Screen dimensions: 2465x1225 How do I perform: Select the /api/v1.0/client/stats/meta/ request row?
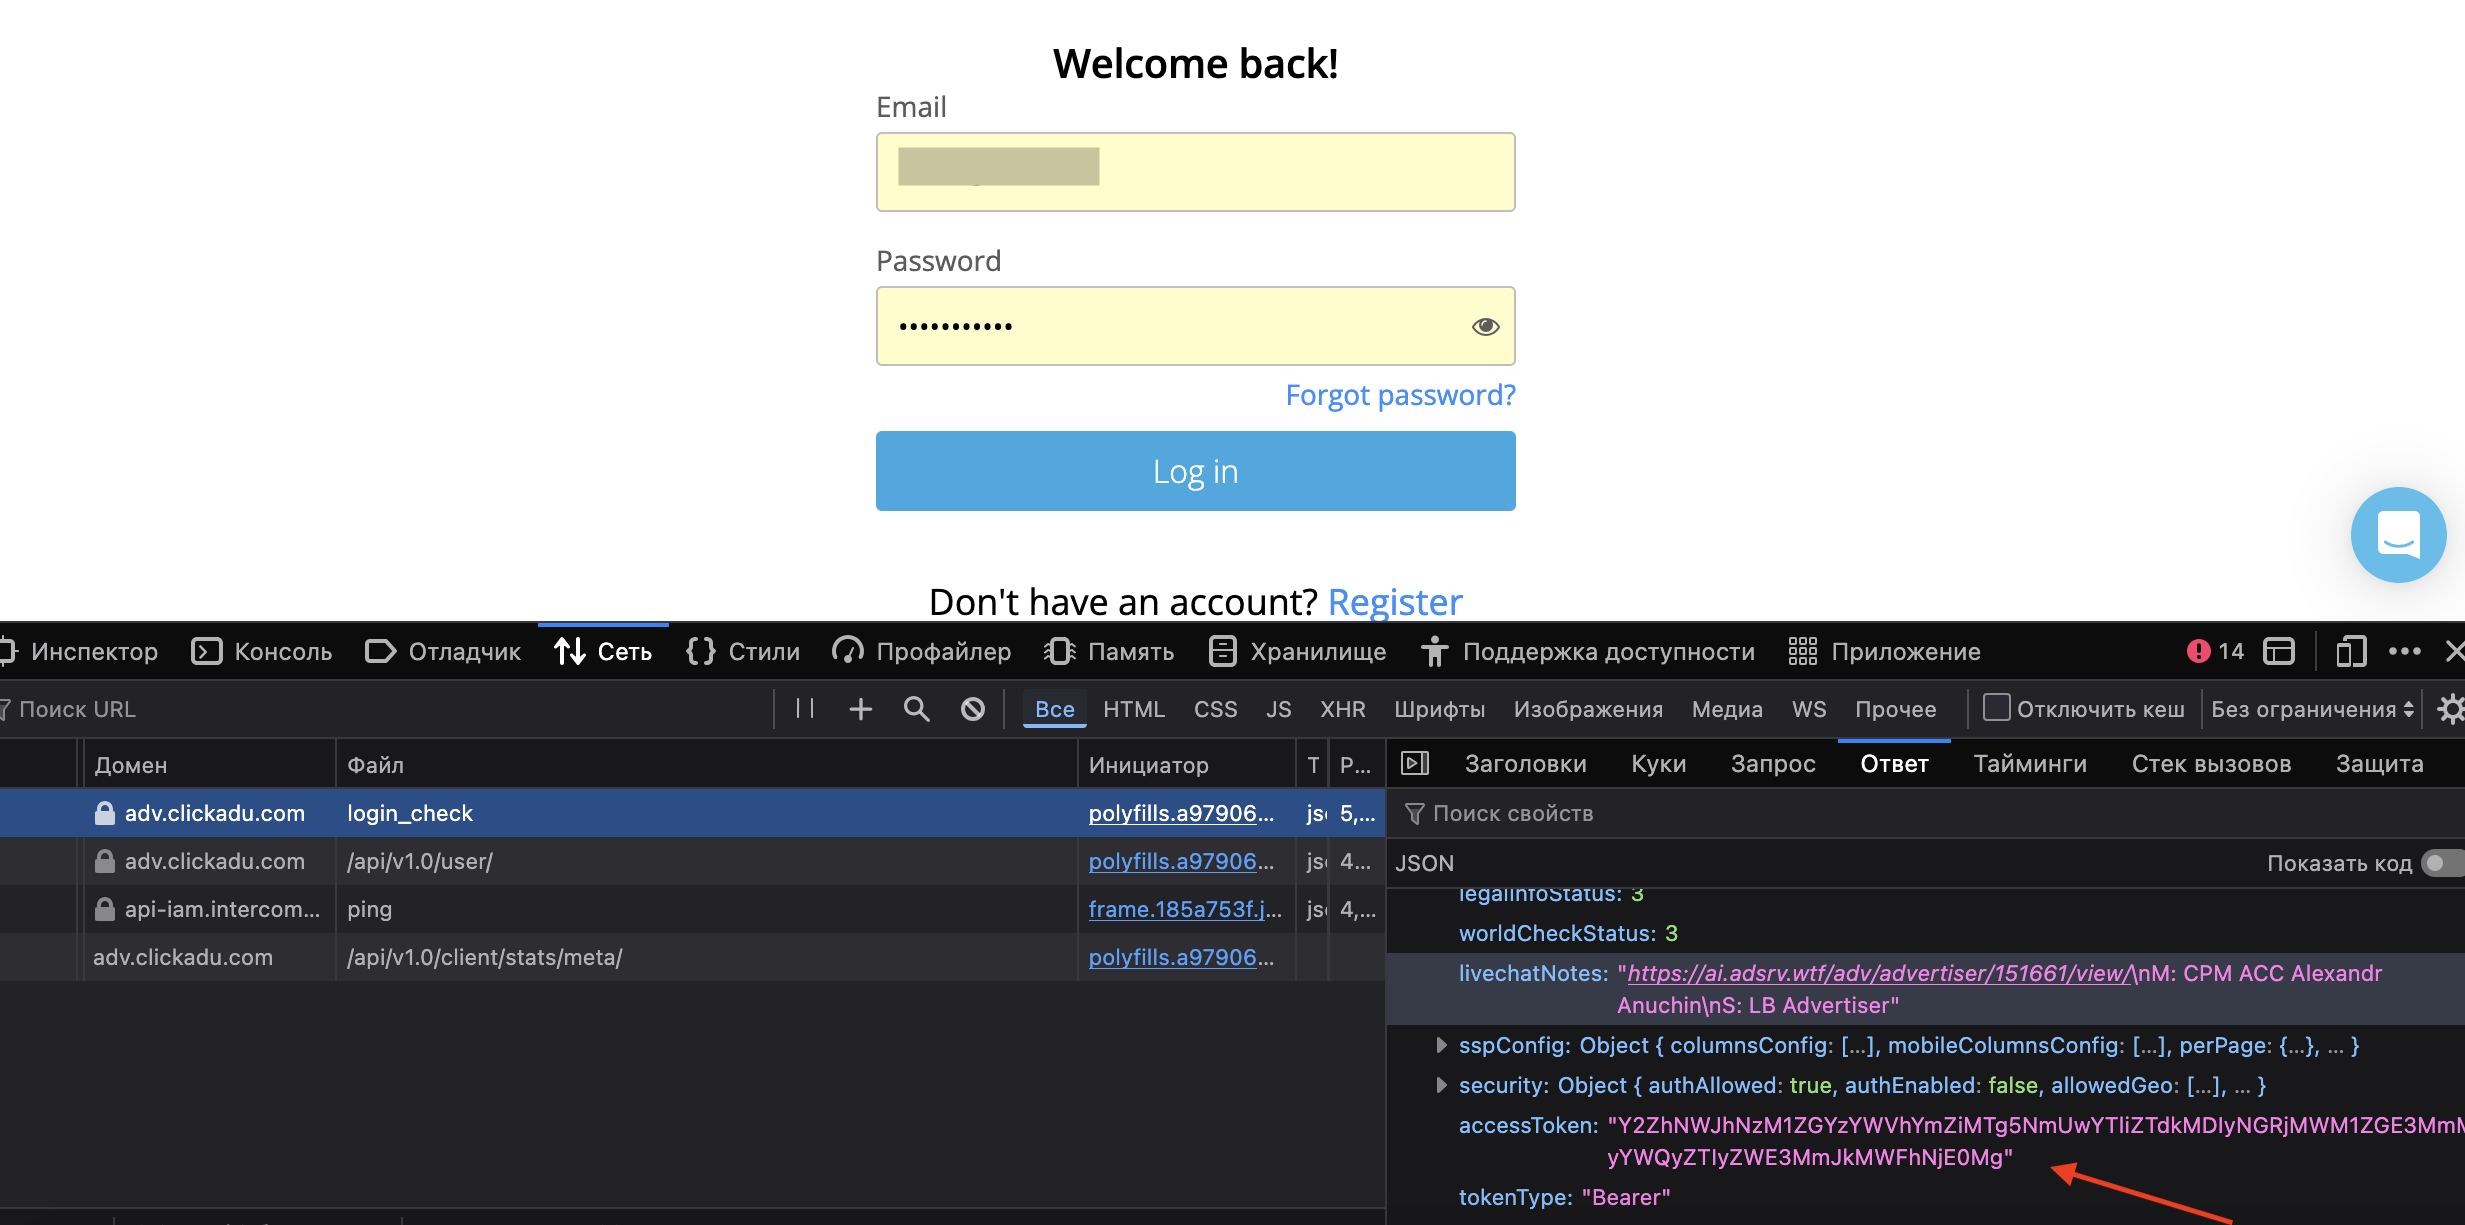[692, 957]
